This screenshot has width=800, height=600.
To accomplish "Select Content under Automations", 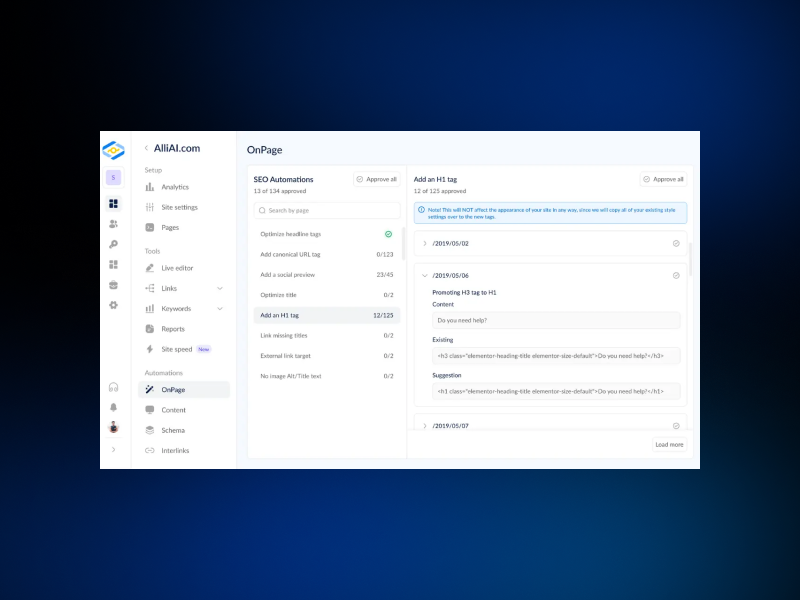I will (x=174, y=410).
